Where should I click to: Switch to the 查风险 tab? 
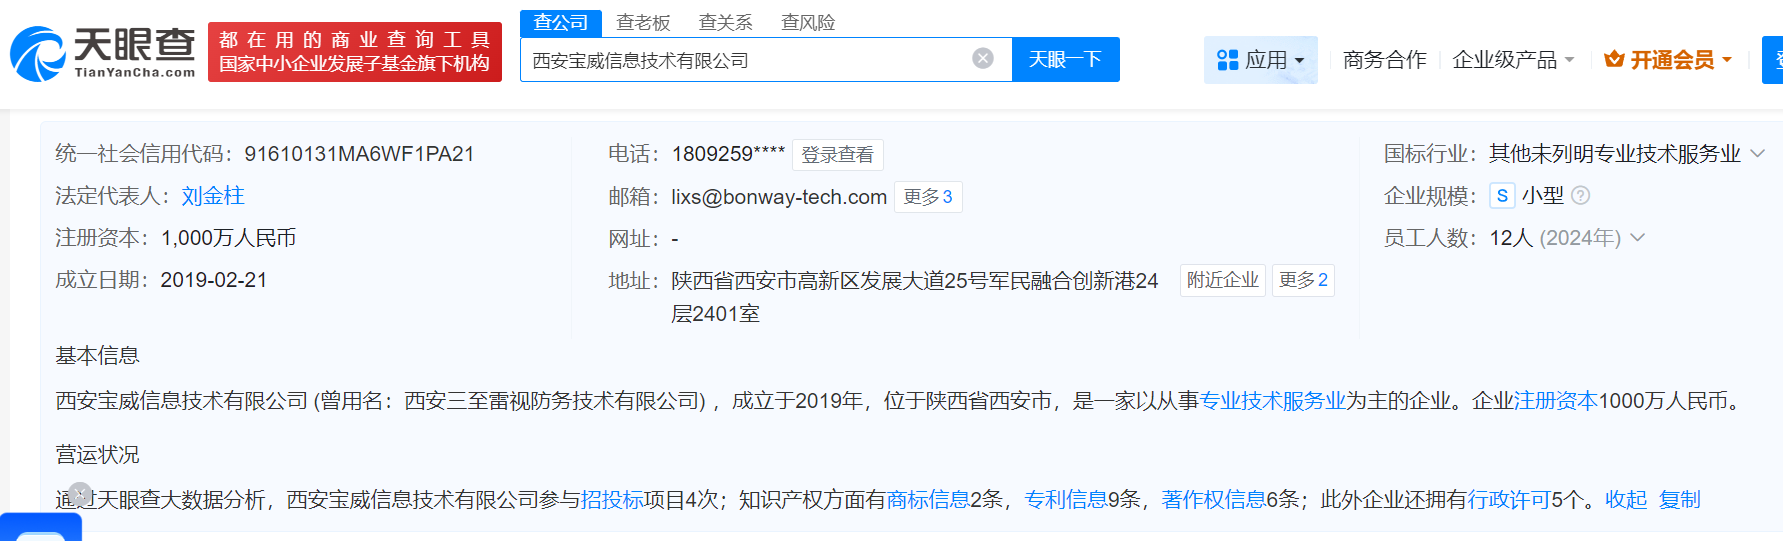click(x=807, y=23)
